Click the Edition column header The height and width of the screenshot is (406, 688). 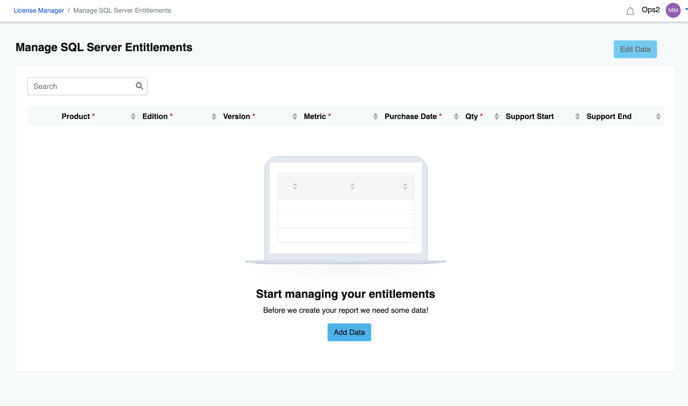(x=157, y=116)
